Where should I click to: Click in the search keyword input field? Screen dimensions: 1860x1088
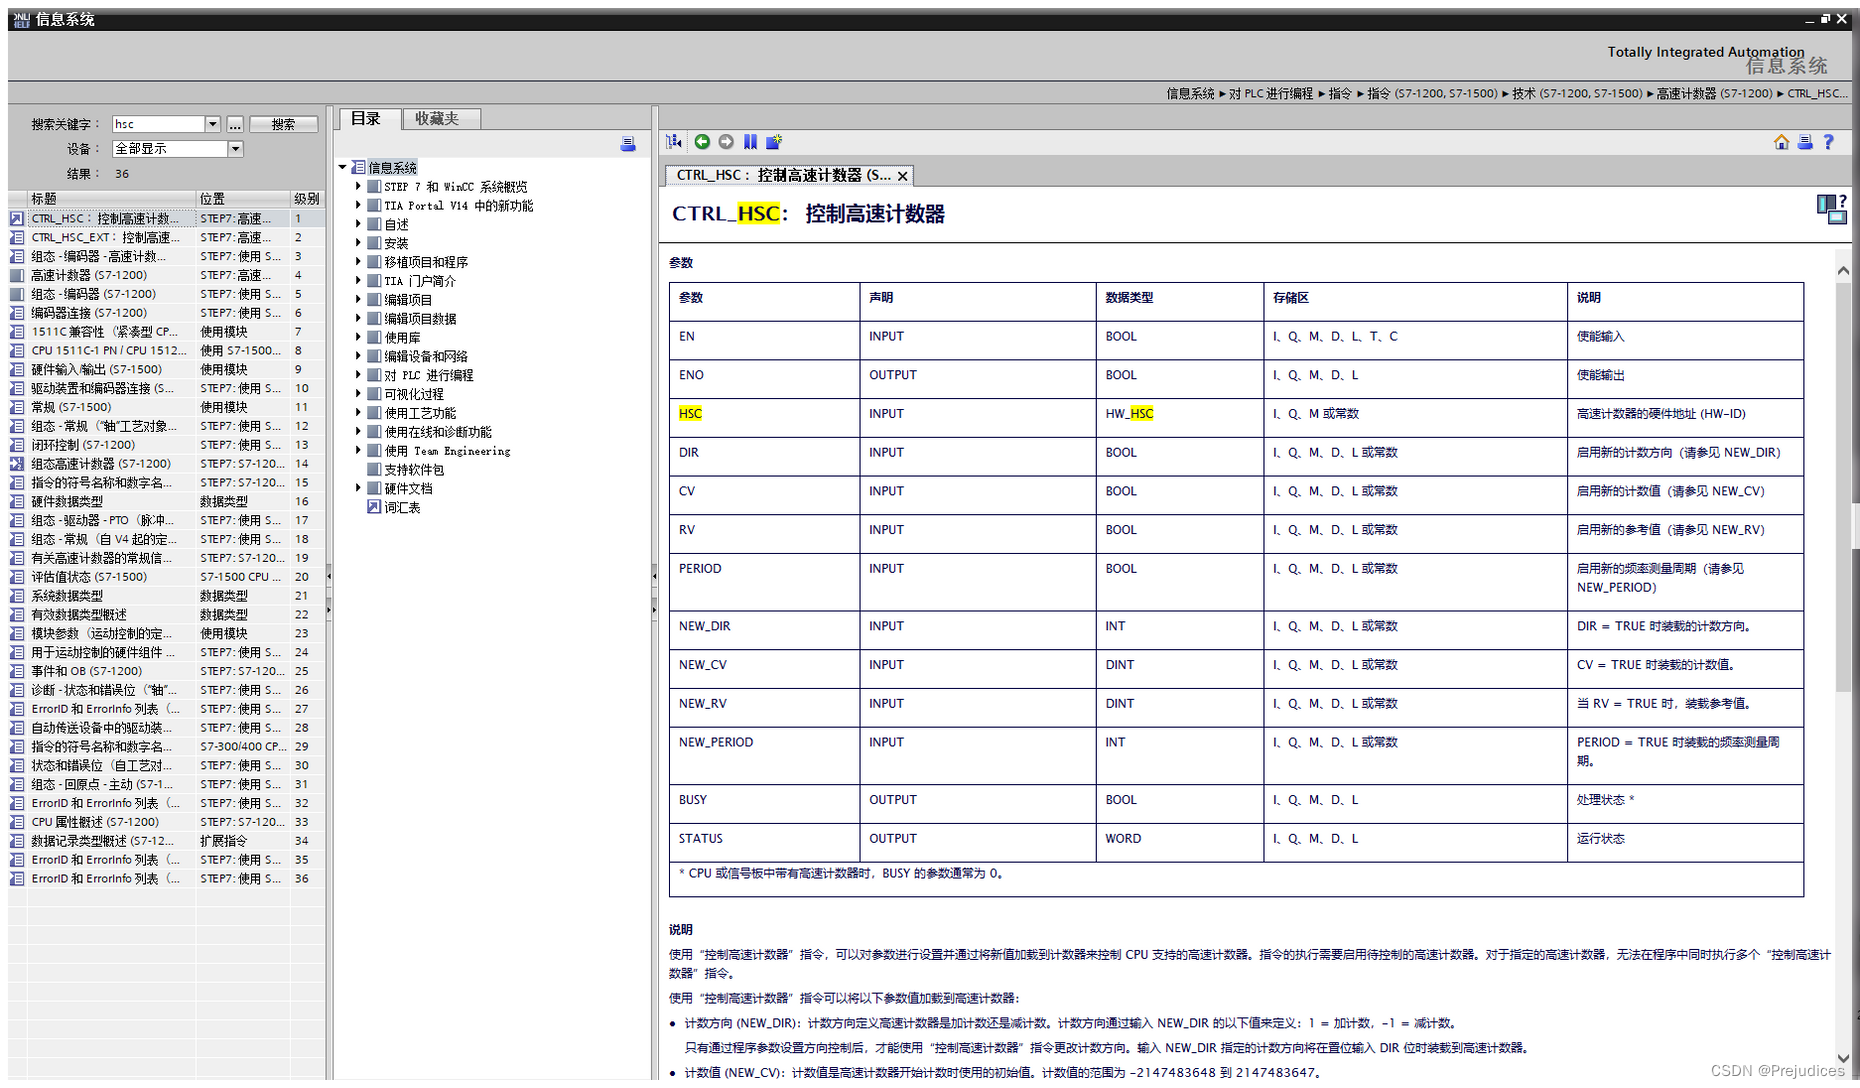coord(158,124)
